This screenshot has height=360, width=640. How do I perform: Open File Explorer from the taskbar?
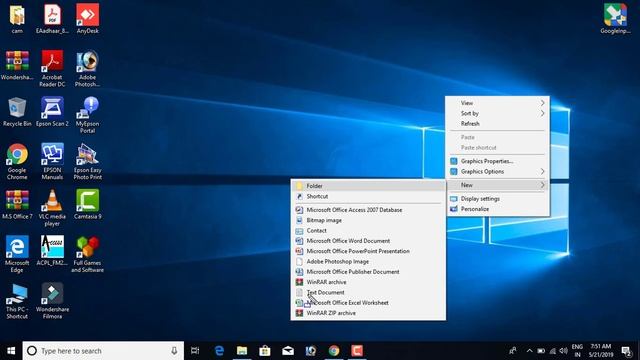coord(242,351)
